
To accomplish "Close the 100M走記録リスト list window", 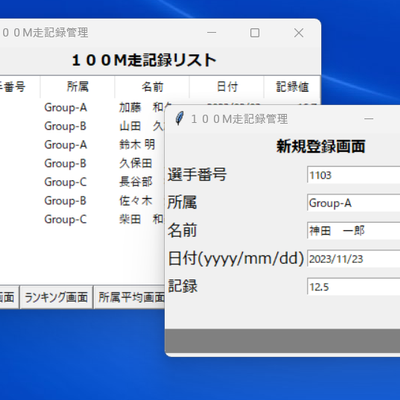I will [299, 33].
